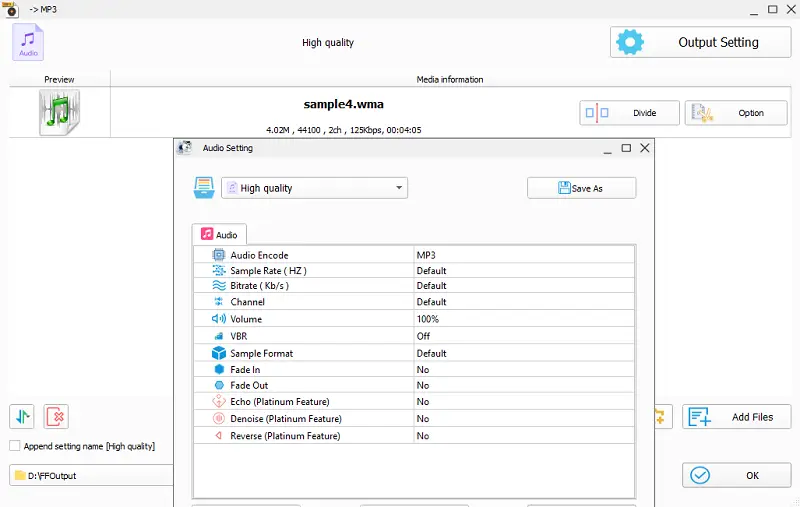
Task: Click the Echo feature icon
Action: (x=219, y=401)
